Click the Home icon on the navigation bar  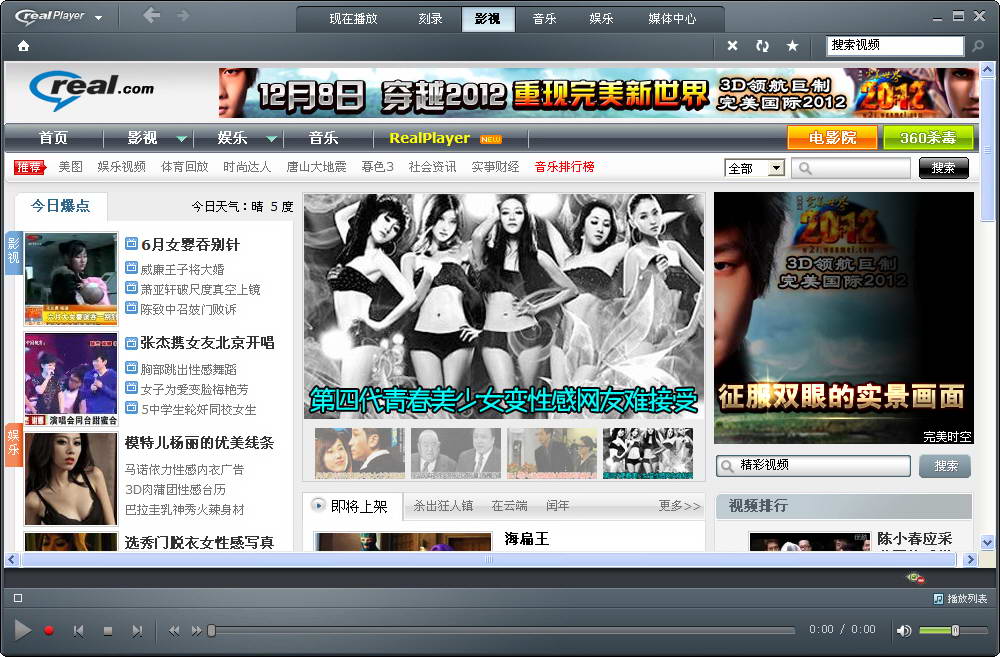click(x=22, y=45)
